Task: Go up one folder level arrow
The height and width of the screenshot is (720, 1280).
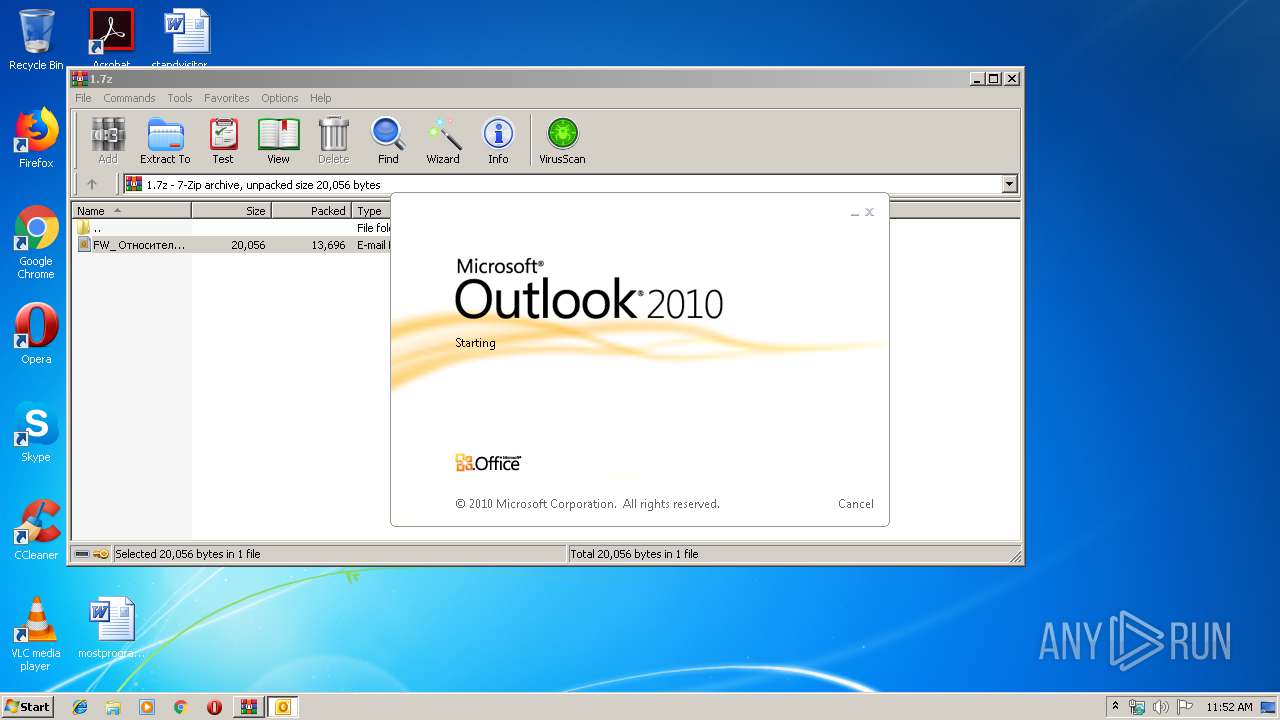Action: coord(92,184)
